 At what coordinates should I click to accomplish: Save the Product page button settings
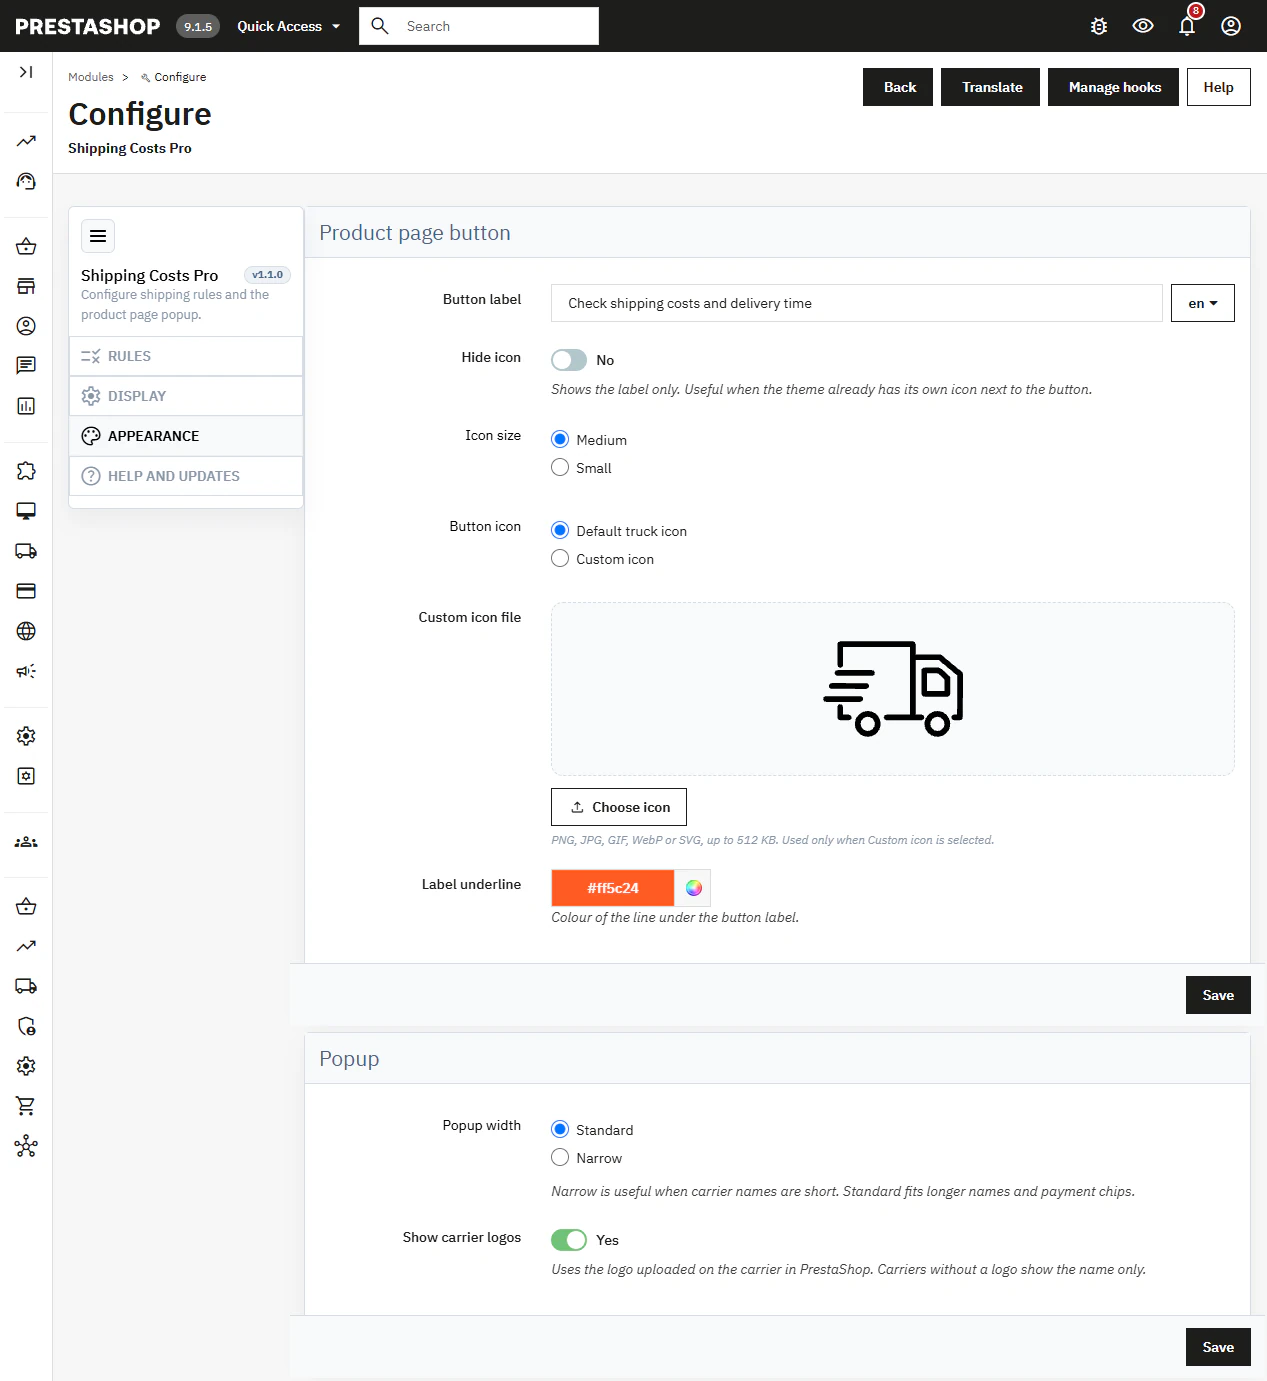click(x=1218, y=995)
